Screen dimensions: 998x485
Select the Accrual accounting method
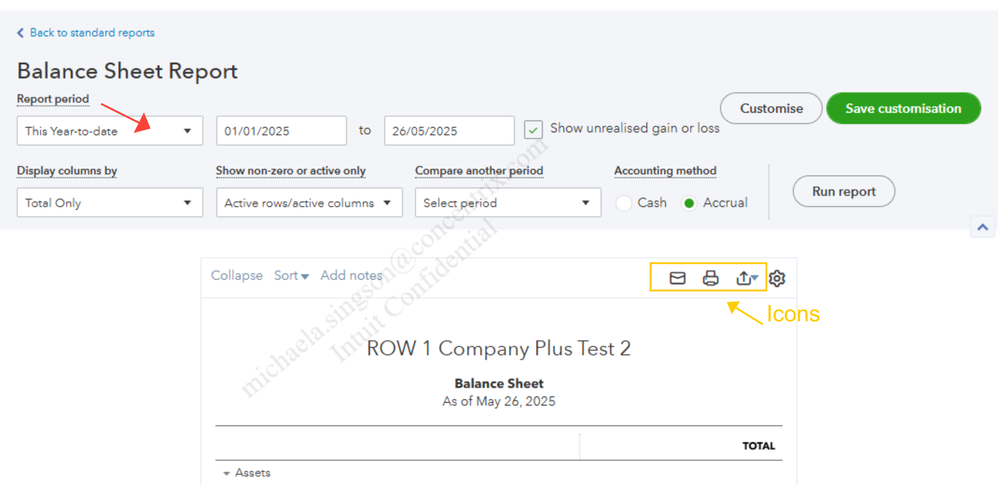(689, 203)
